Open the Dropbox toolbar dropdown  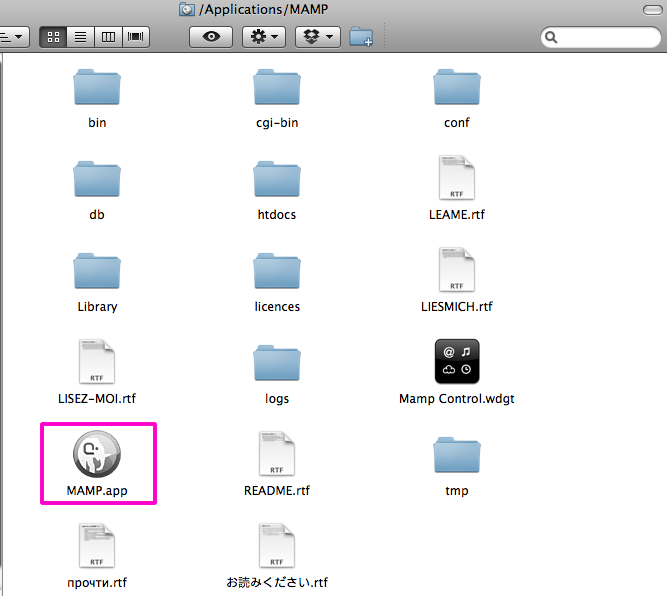(x=318, y=37)
